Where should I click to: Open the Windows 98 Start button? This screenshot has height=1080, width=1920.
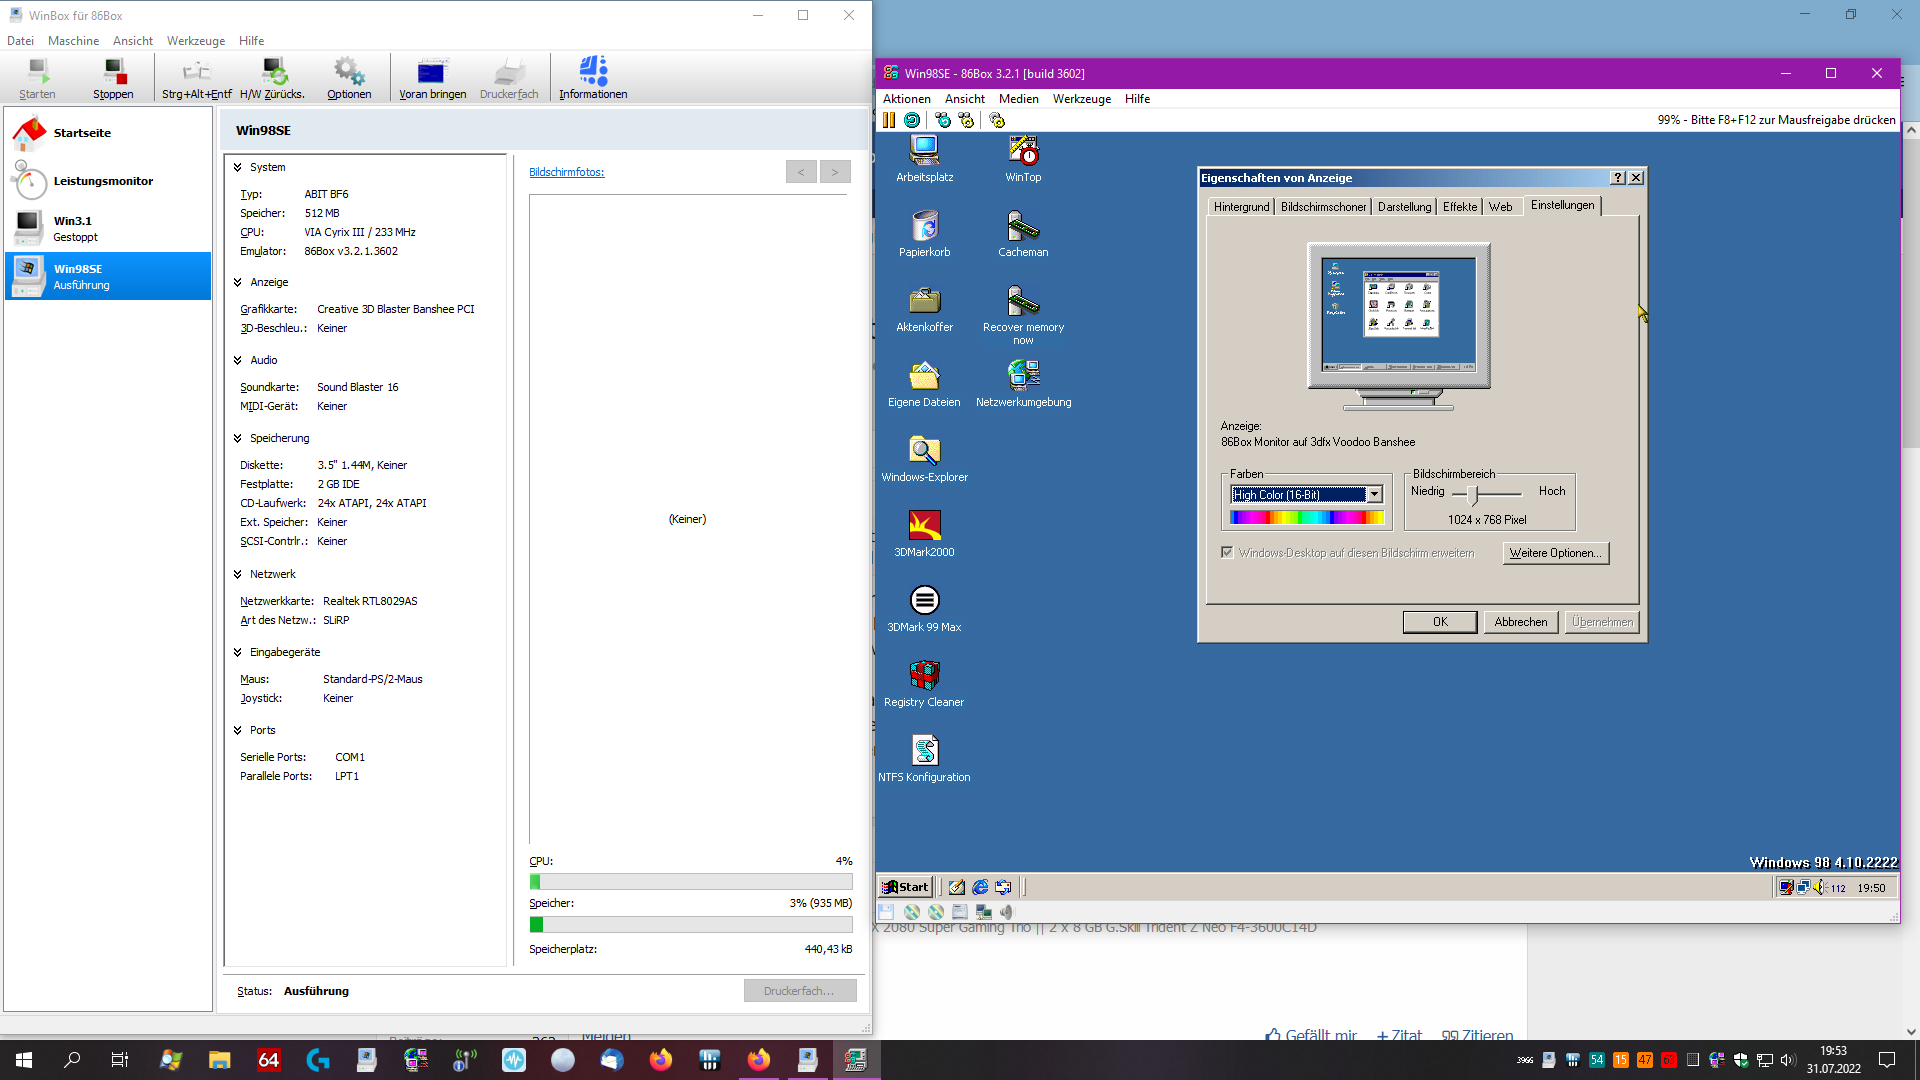[x=905, y=887]
